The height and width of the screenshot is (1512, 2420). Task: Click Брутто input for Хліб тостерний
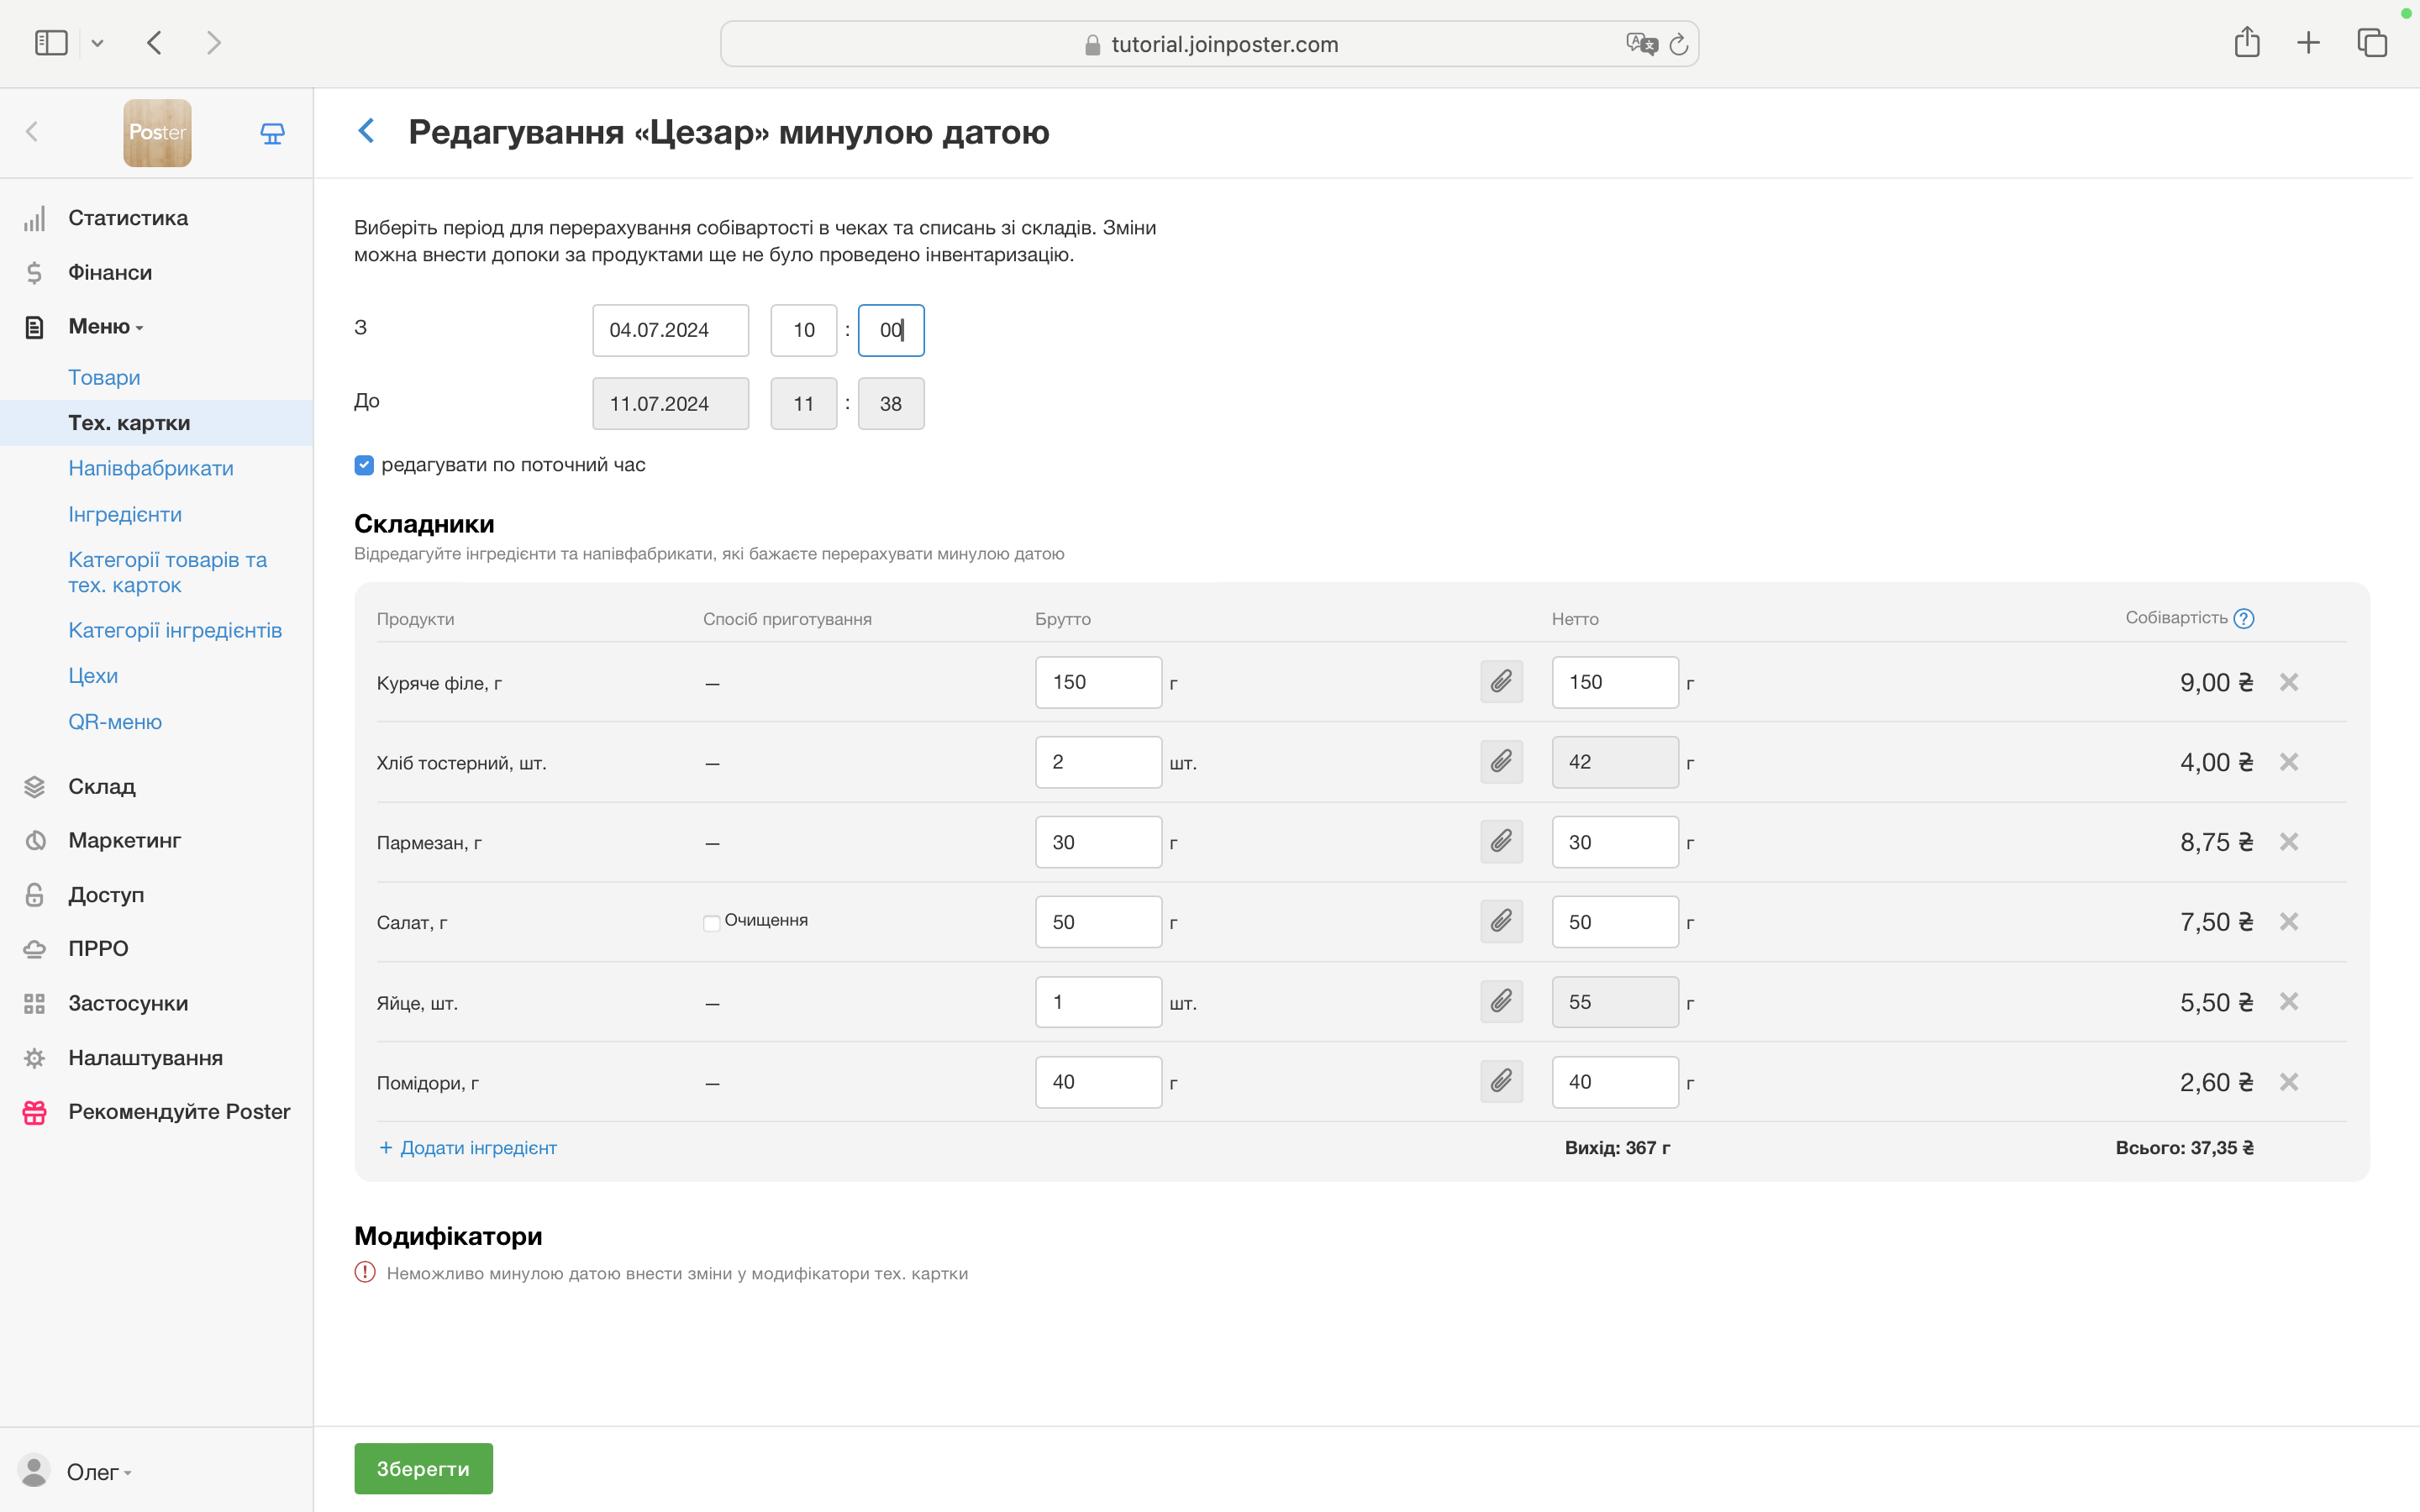(1097, 762)
